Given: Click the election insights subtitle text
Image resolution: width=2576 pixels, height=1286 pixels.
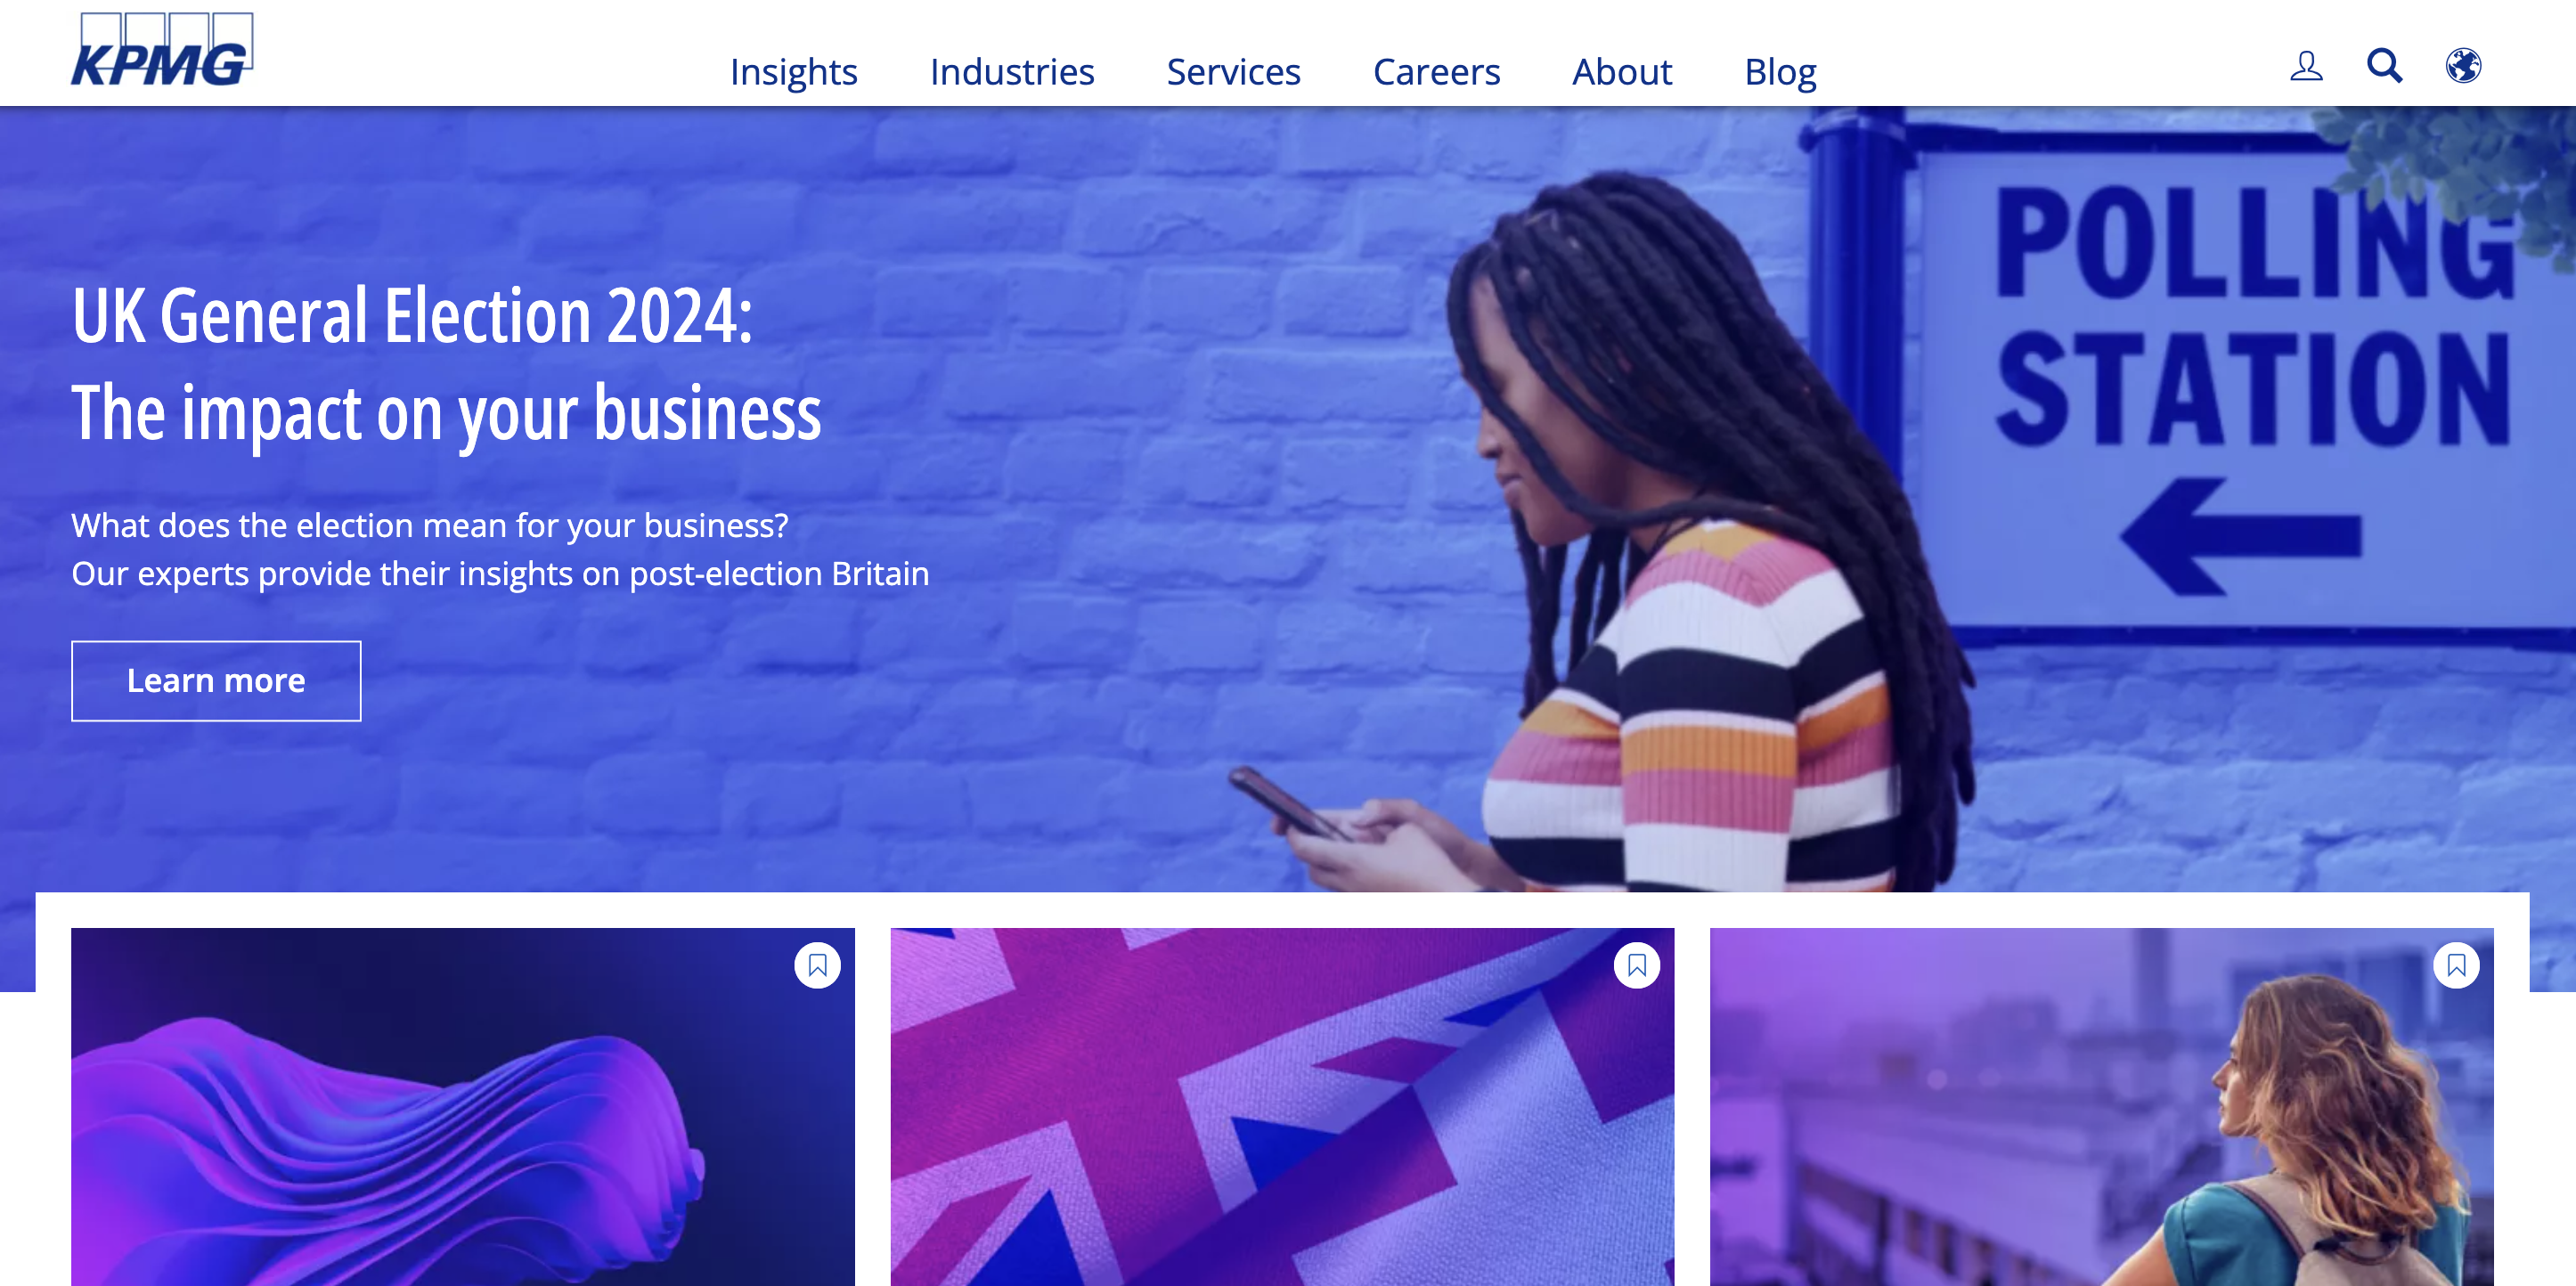Looking at the screenshot, I should 500,549.
